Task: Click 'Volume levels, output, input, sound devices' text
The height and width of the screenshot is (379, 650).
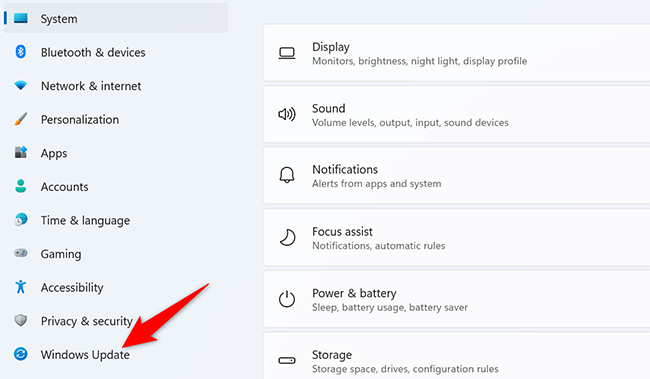Action: [x=410, y=123]
